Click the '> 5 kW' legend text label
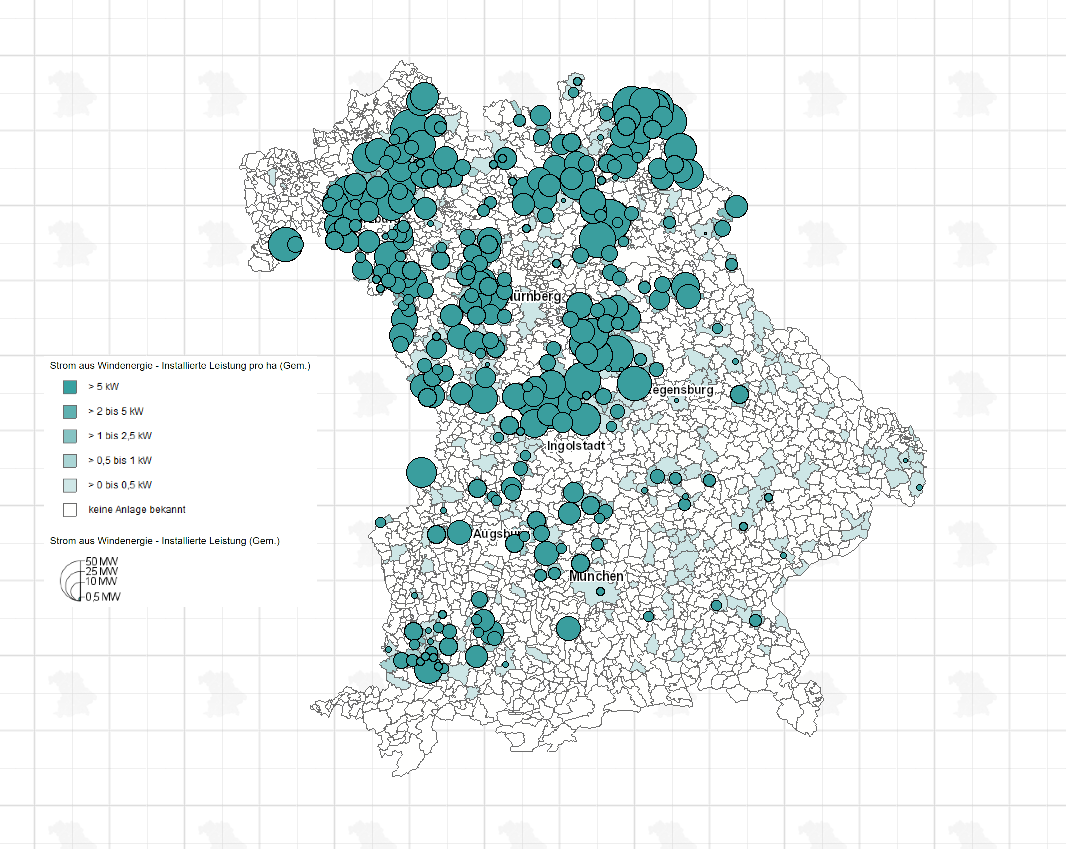Image resolution: width=1066 pixels, height=849 pixels. click(104, 386)
